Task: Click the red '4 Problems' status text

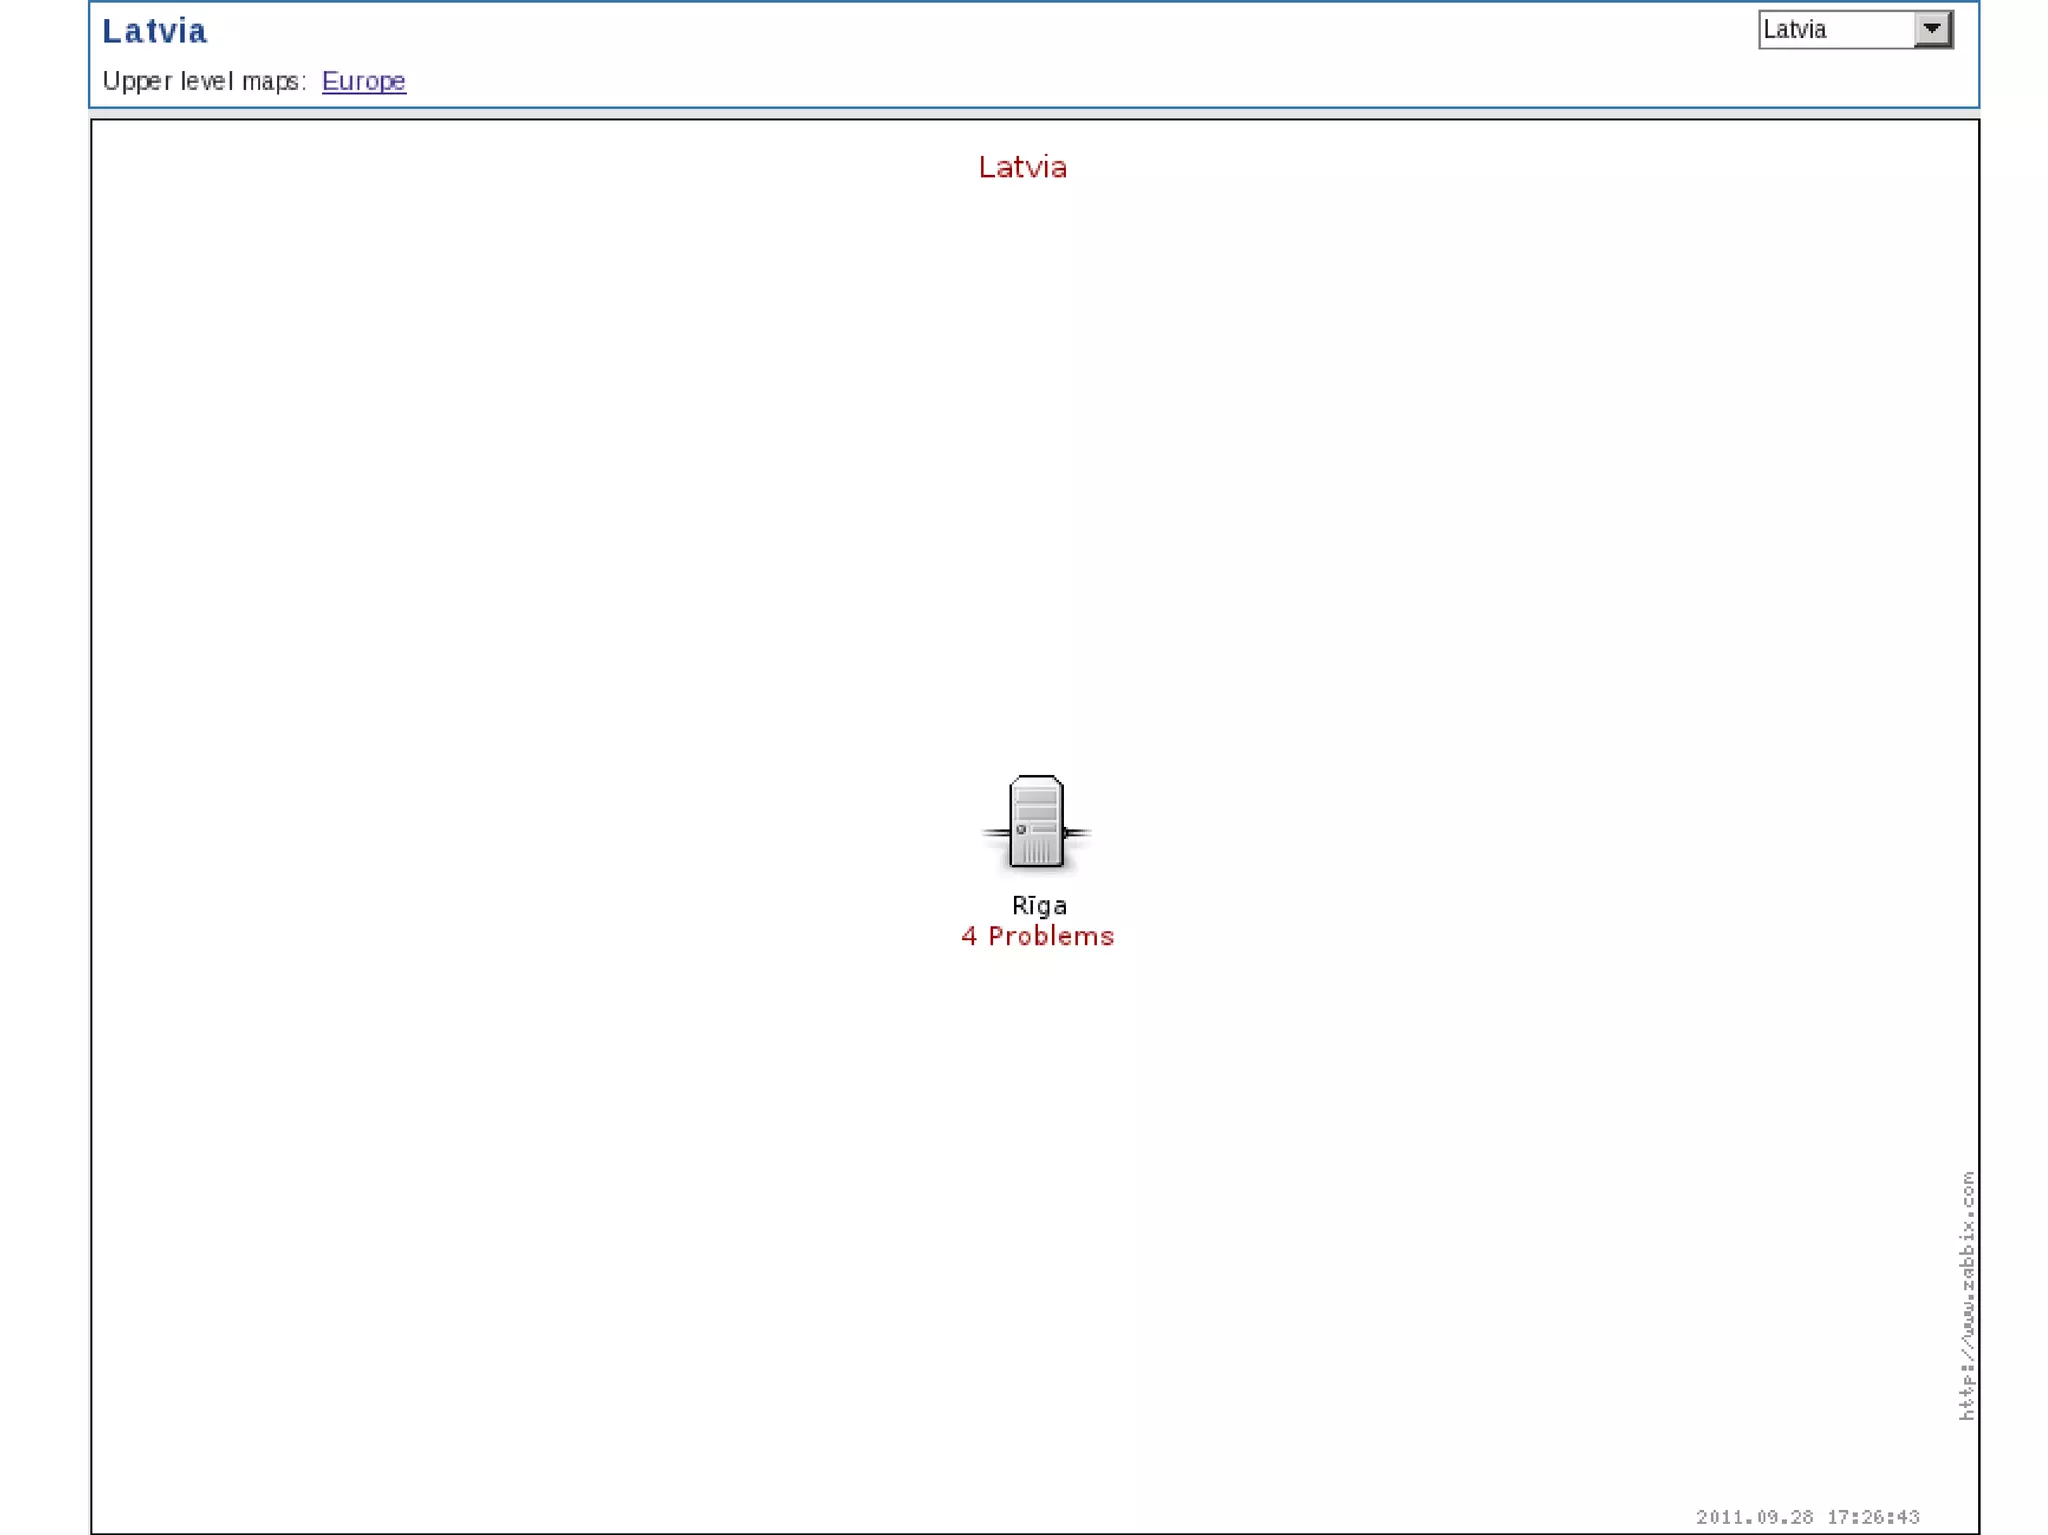Action: (1037, 936)
